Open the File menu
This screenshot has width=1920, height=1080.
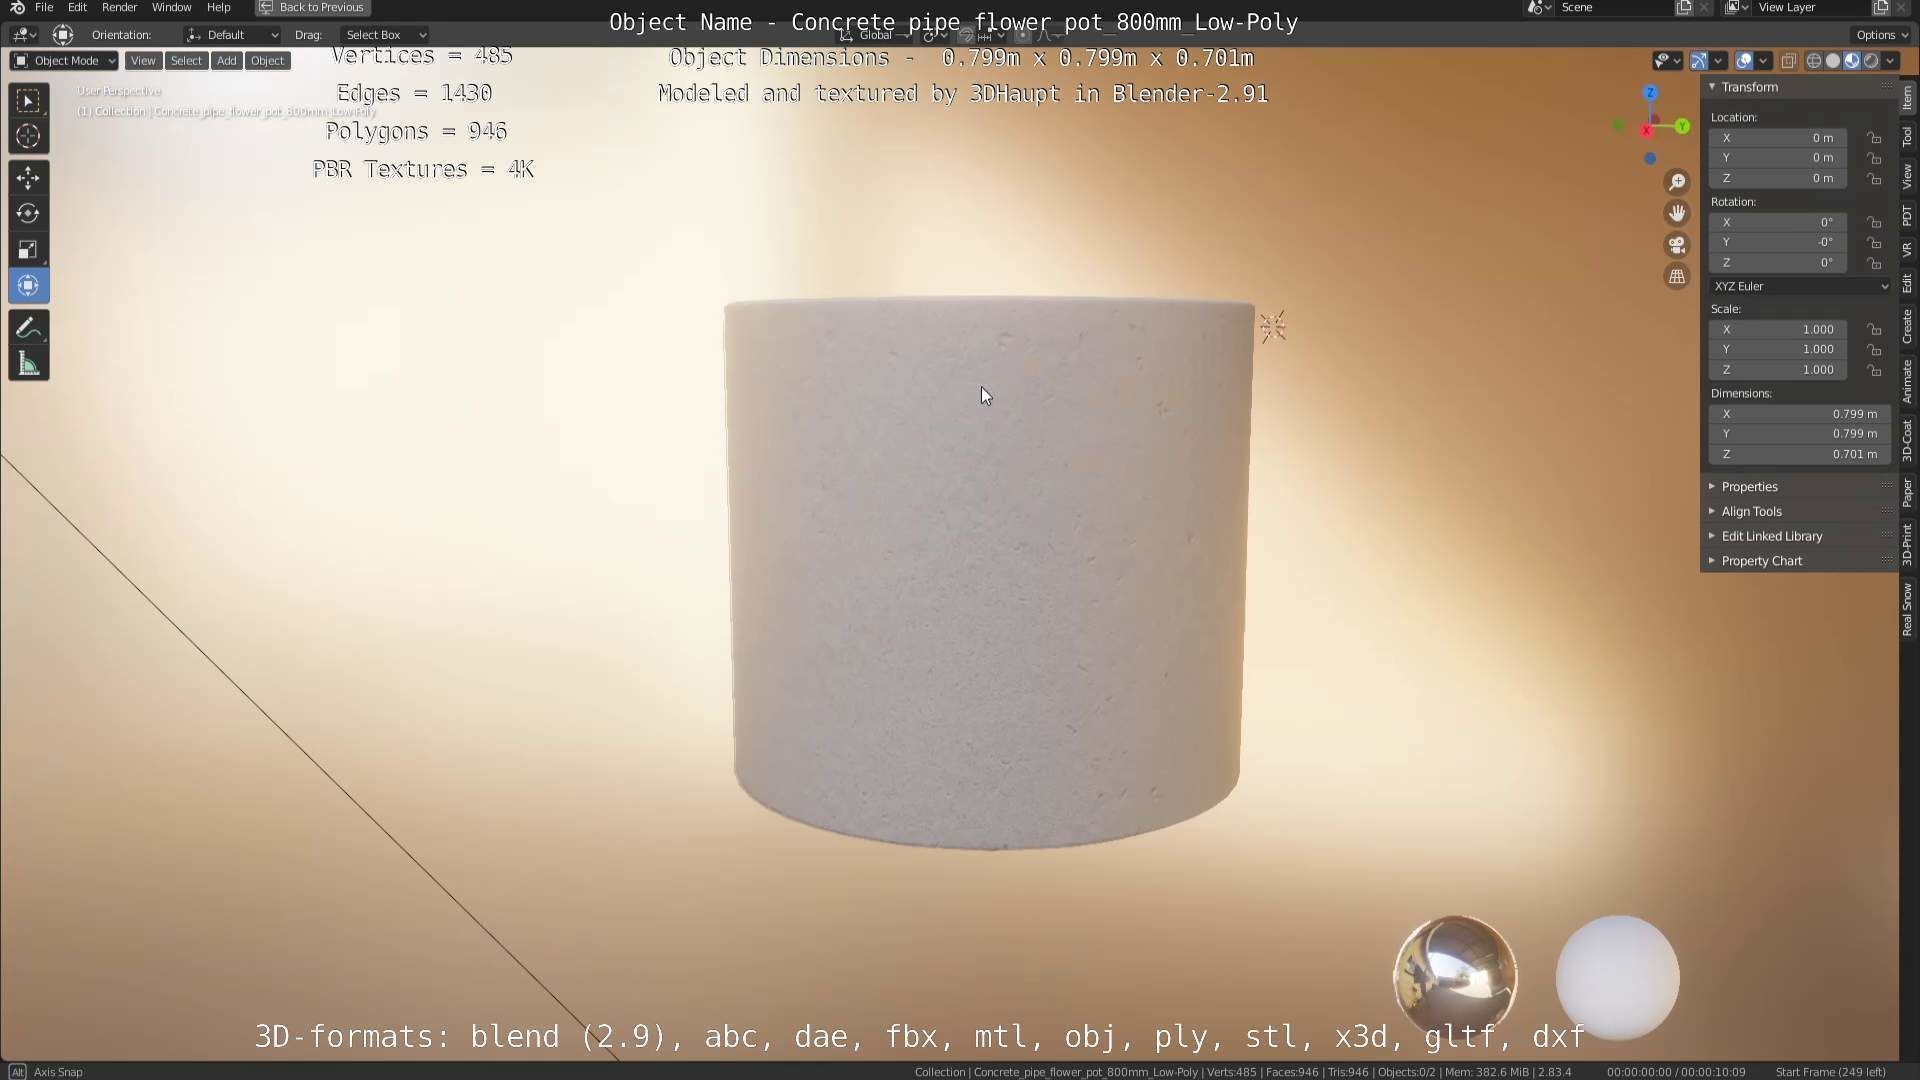[x=44, y=7]
